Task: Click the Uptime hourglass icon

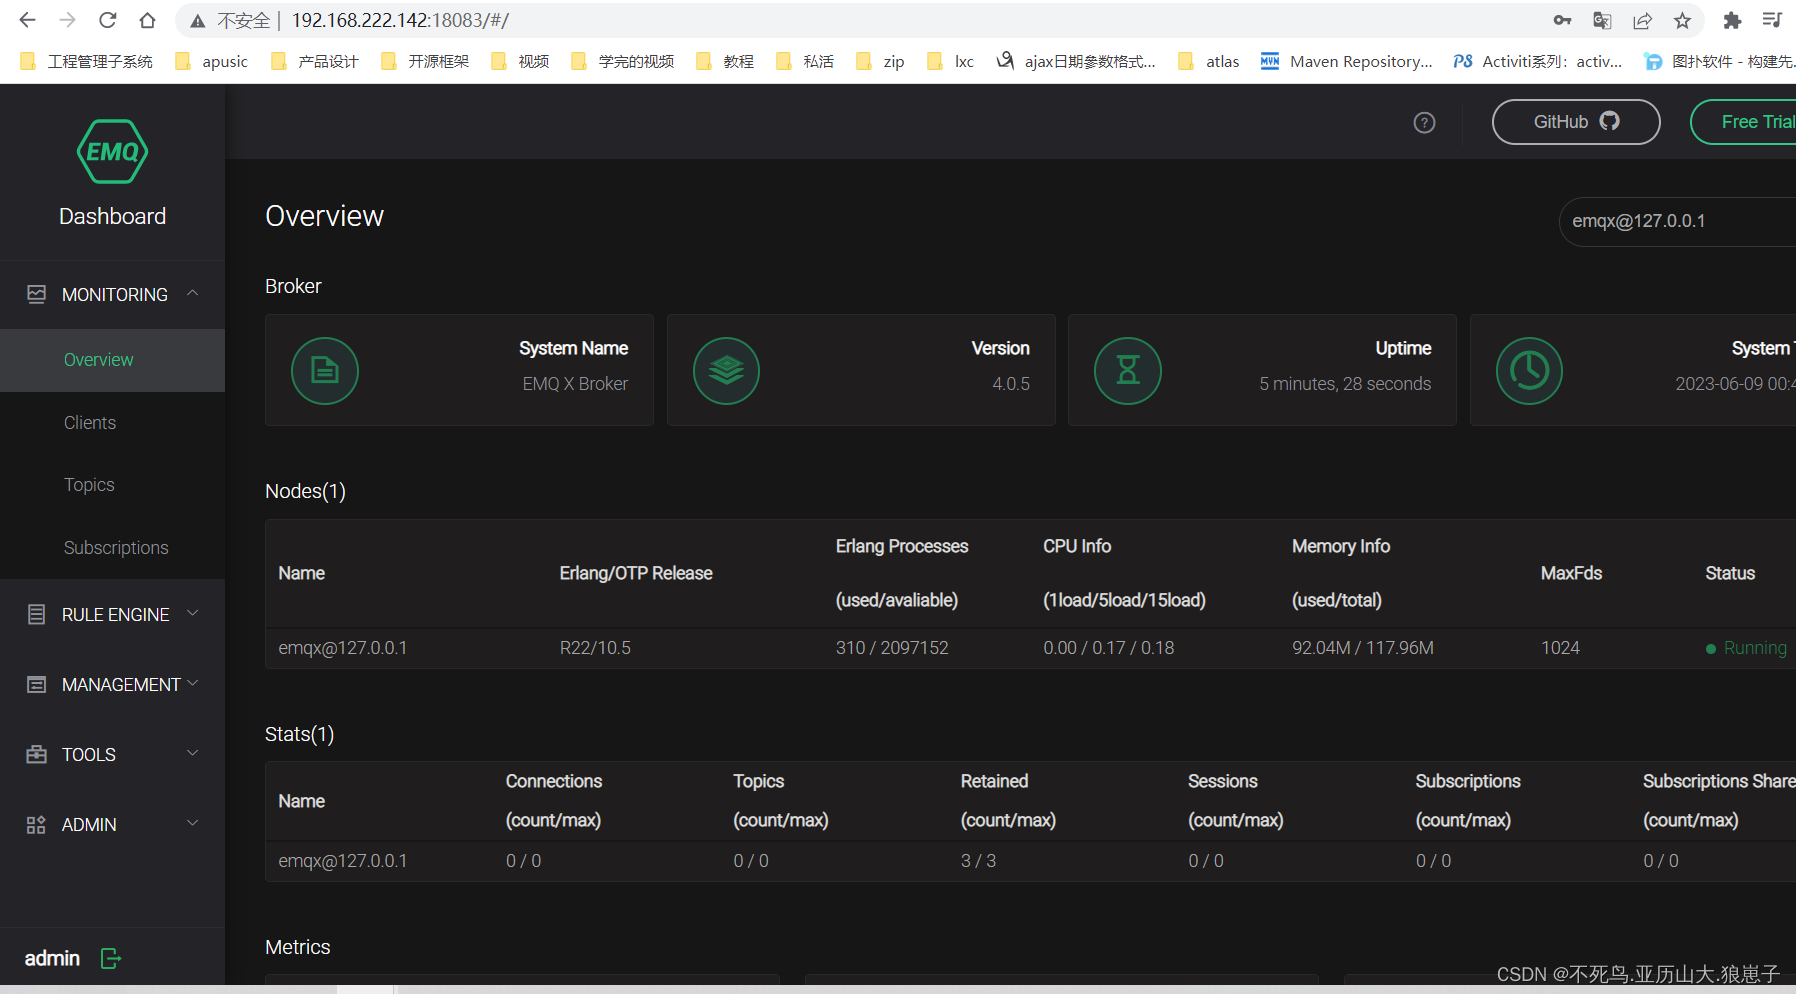Action: click(1128, 371)
